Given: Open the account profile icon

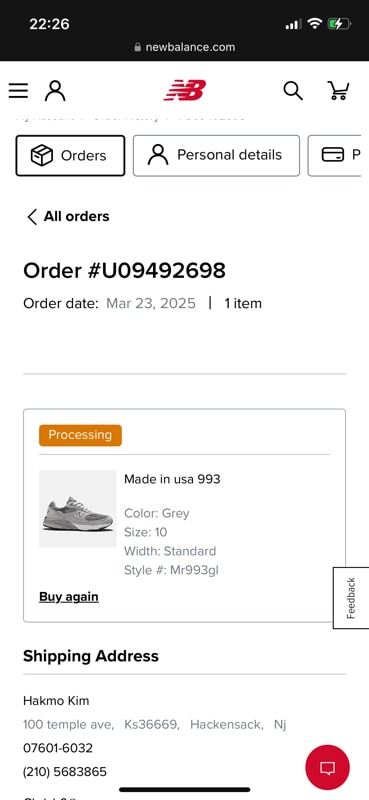Looking at the screenshot, I should 55,91.
